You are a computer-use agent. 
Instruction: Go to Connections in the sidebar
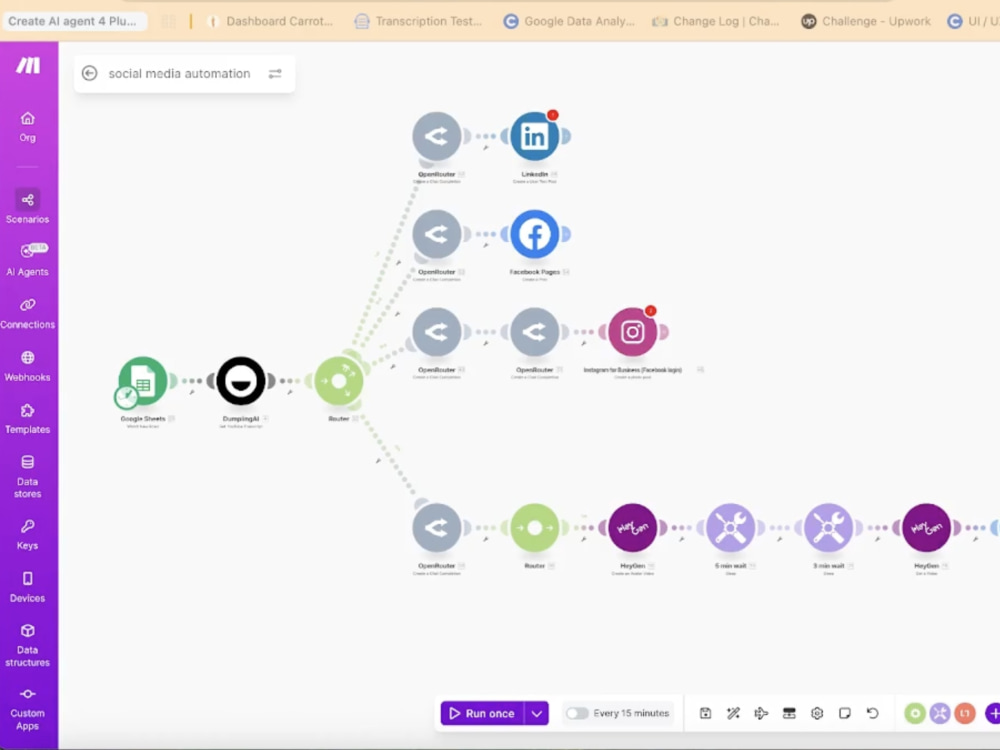click(27, 313)
